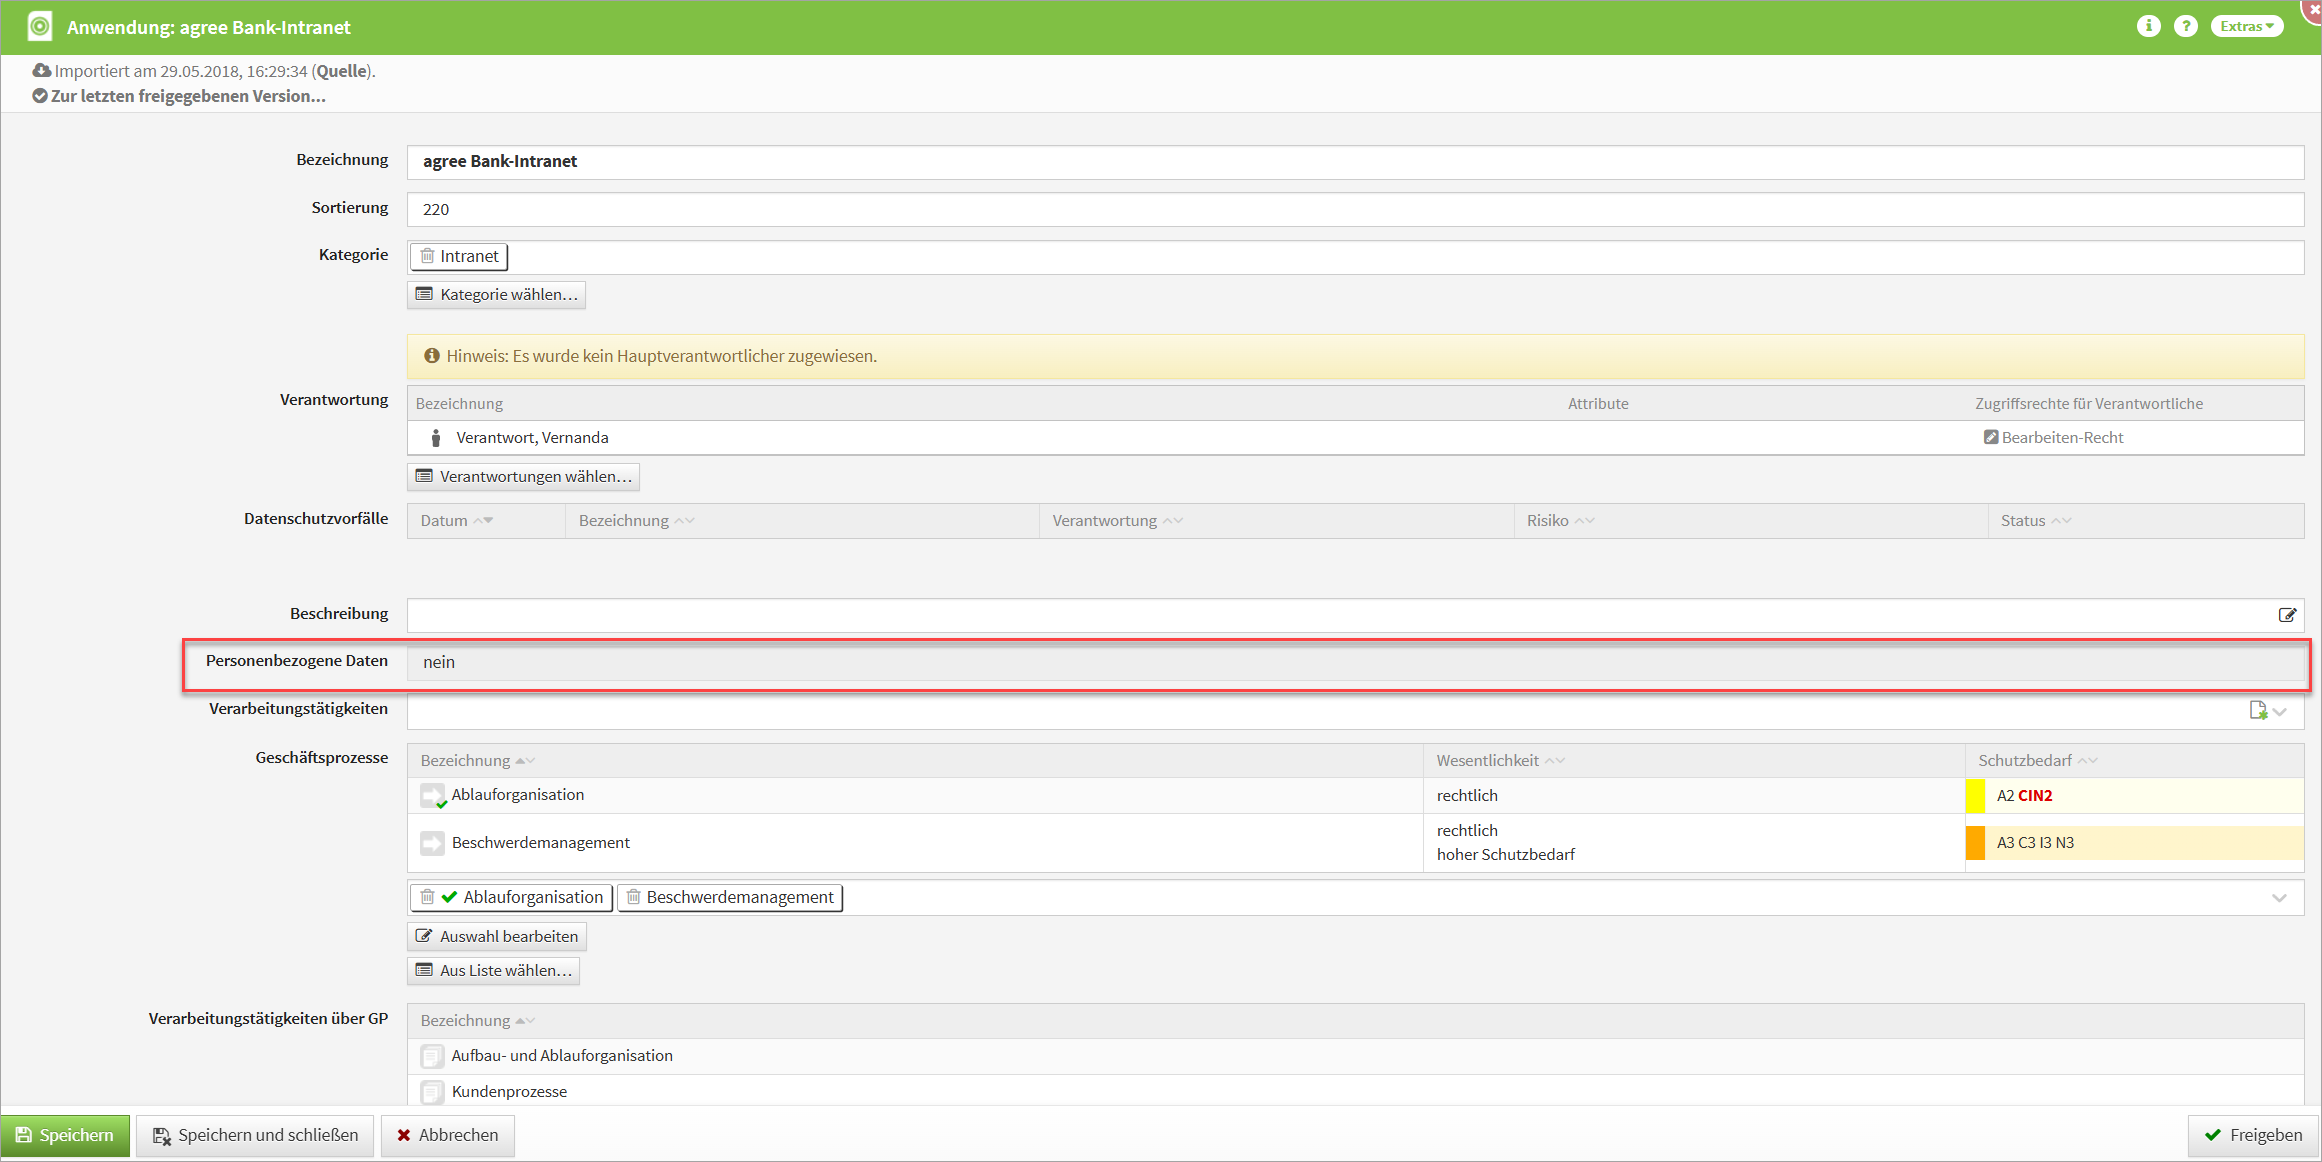The height and width of the screenshot is (1162, 2322).
Task: Open the Extras dropdown menu
Action: (2246, 27)
